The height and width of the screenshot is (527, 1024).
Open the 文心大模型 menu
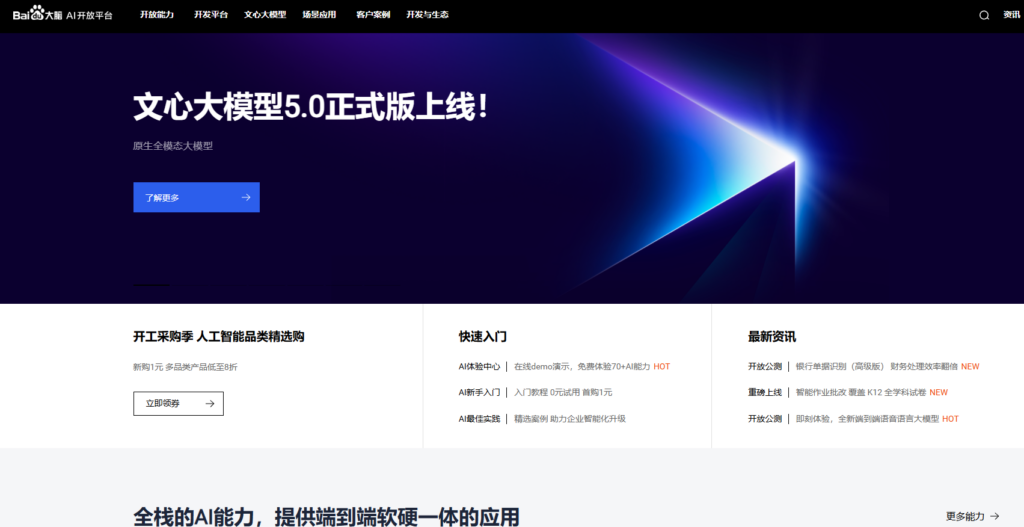point(265,14)
